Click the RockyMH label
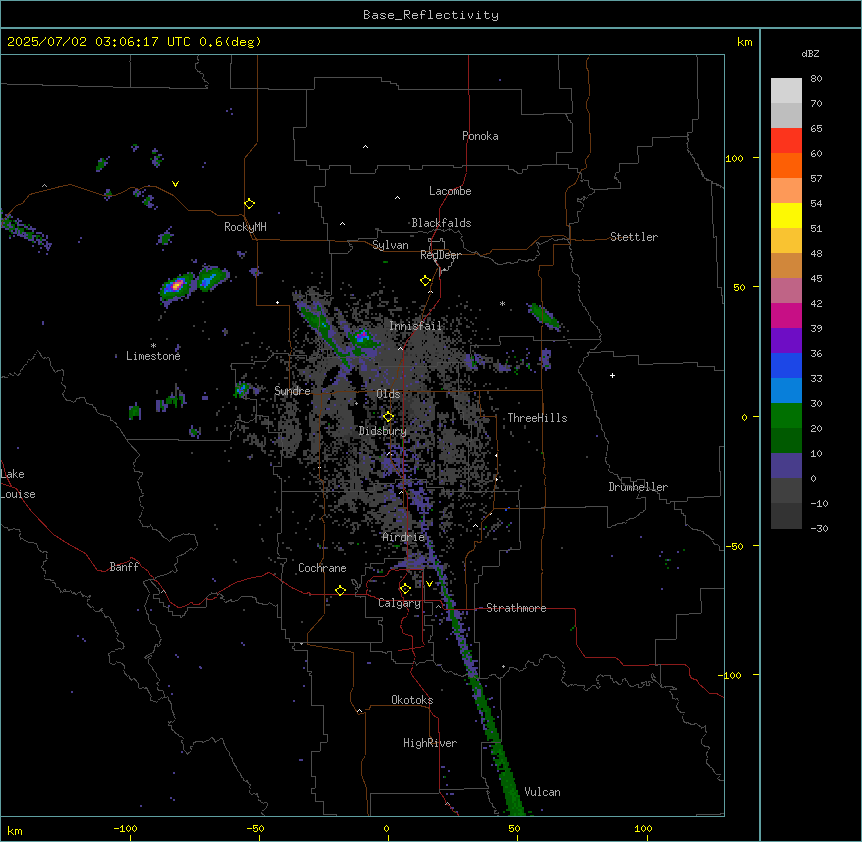The height and width of the screenshot is (842, 862). (x=245, y=227)
